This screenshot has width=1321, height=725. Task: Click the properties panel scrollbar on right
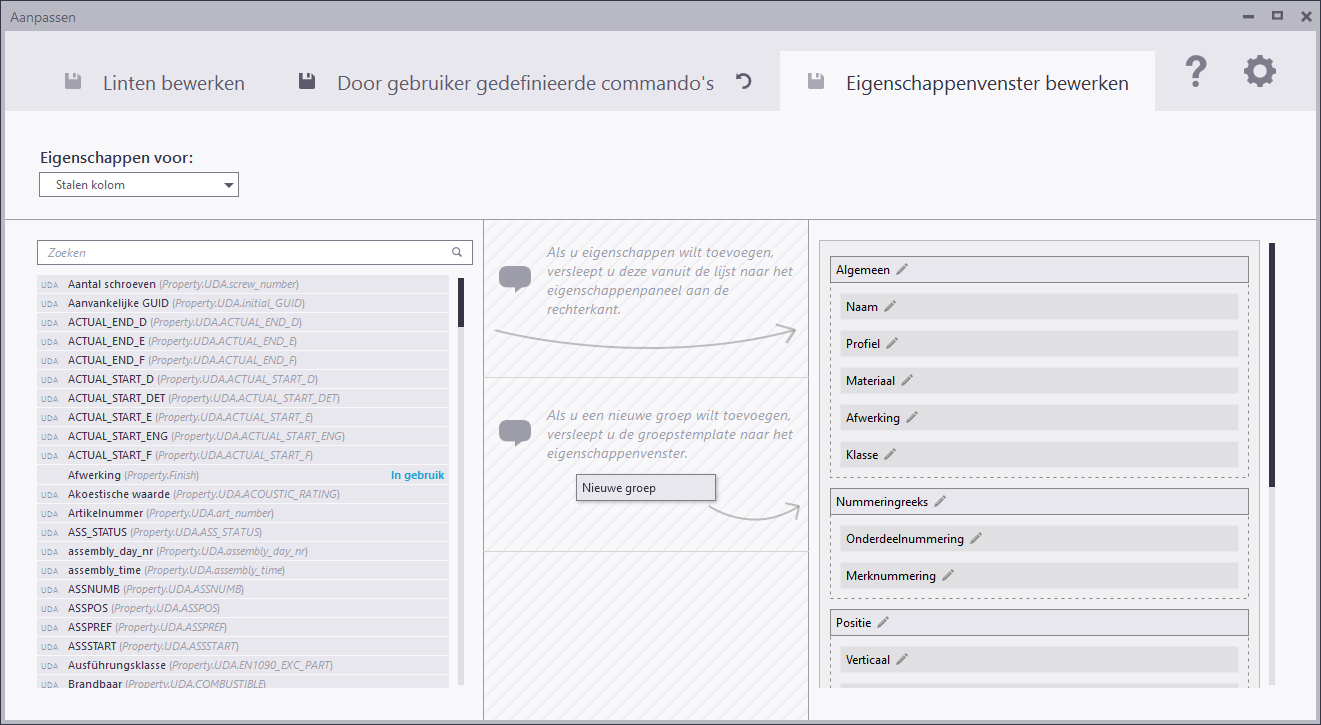[1272, 365]
